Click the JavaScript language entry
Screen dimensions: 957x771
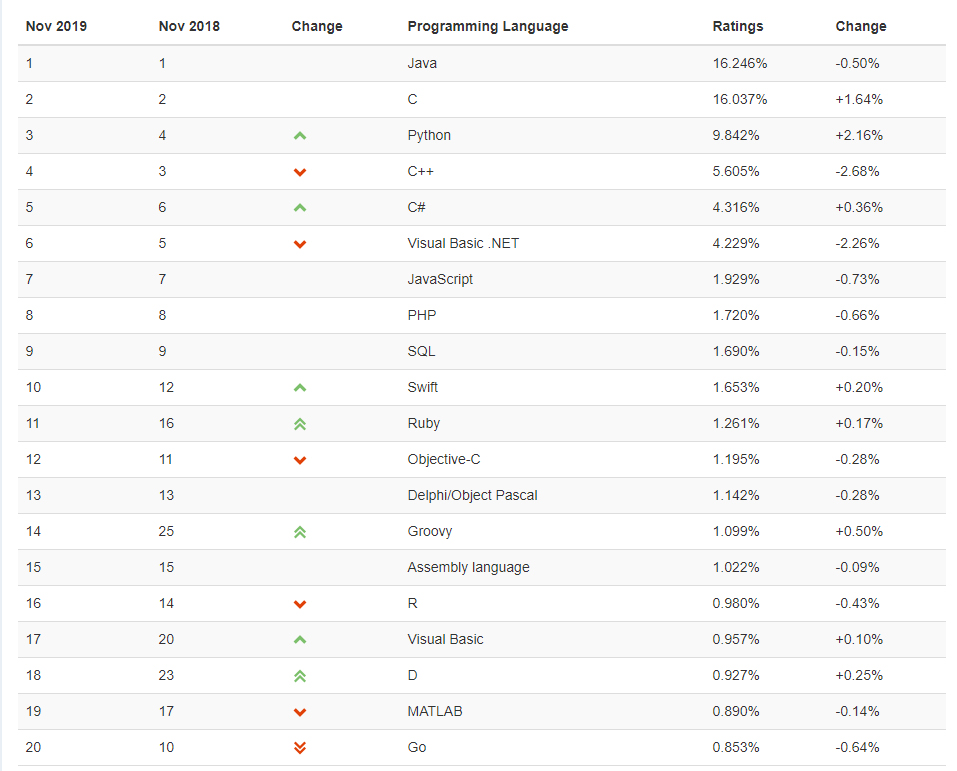[440, 279]
